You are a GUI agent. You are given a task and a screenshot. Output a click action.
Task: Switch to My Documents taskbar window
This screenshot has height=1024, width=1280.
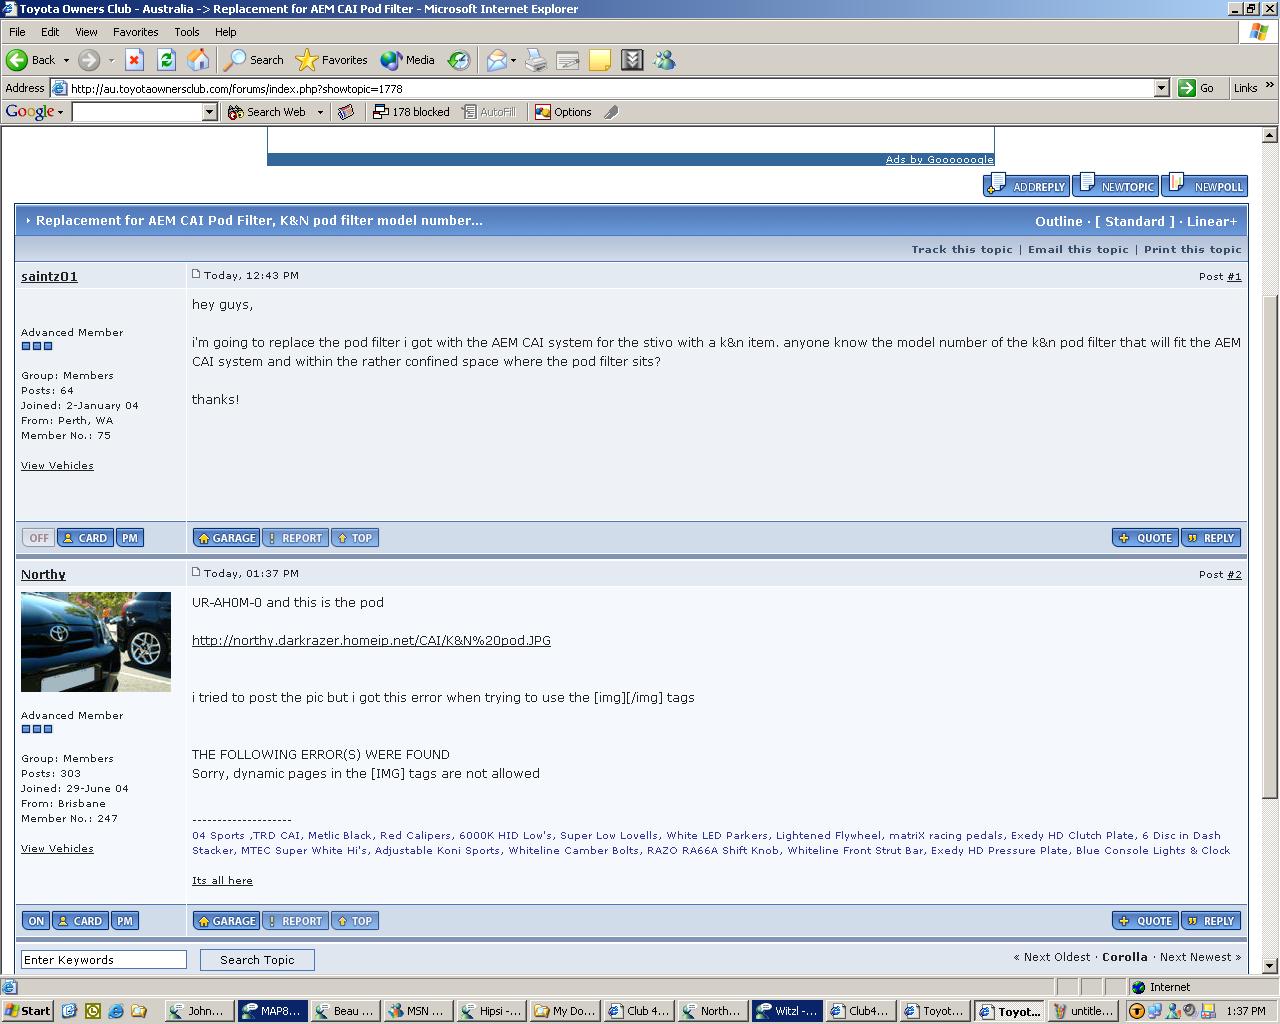click(566, 1011)
